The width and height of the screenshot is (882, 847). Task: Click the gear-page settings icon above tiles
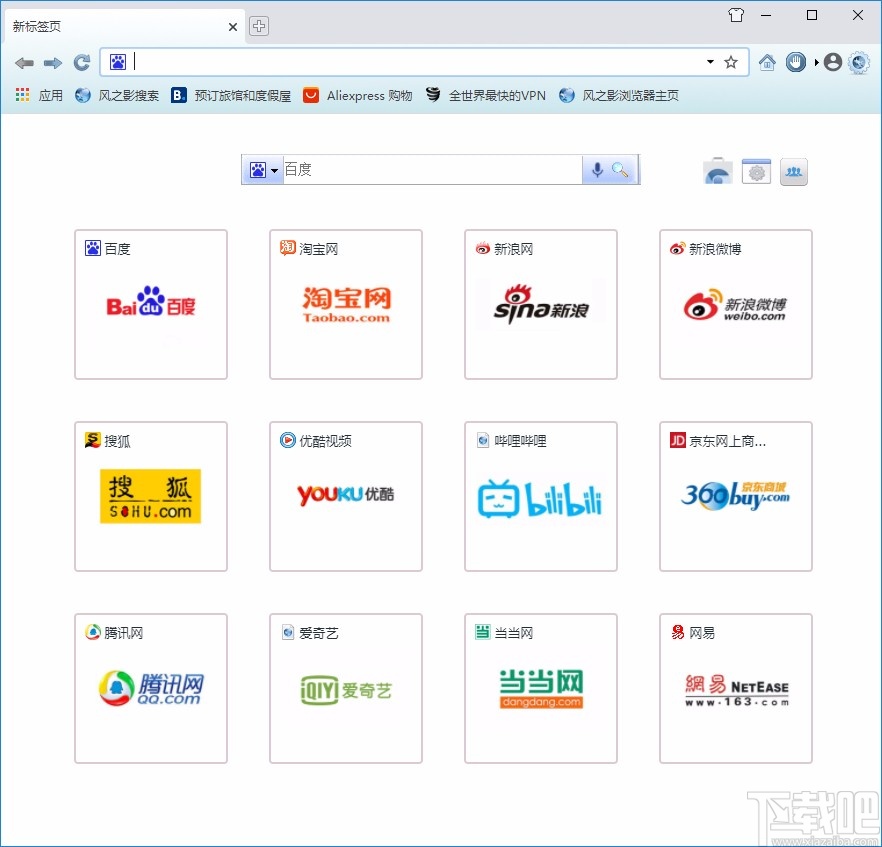click(756, 171)
